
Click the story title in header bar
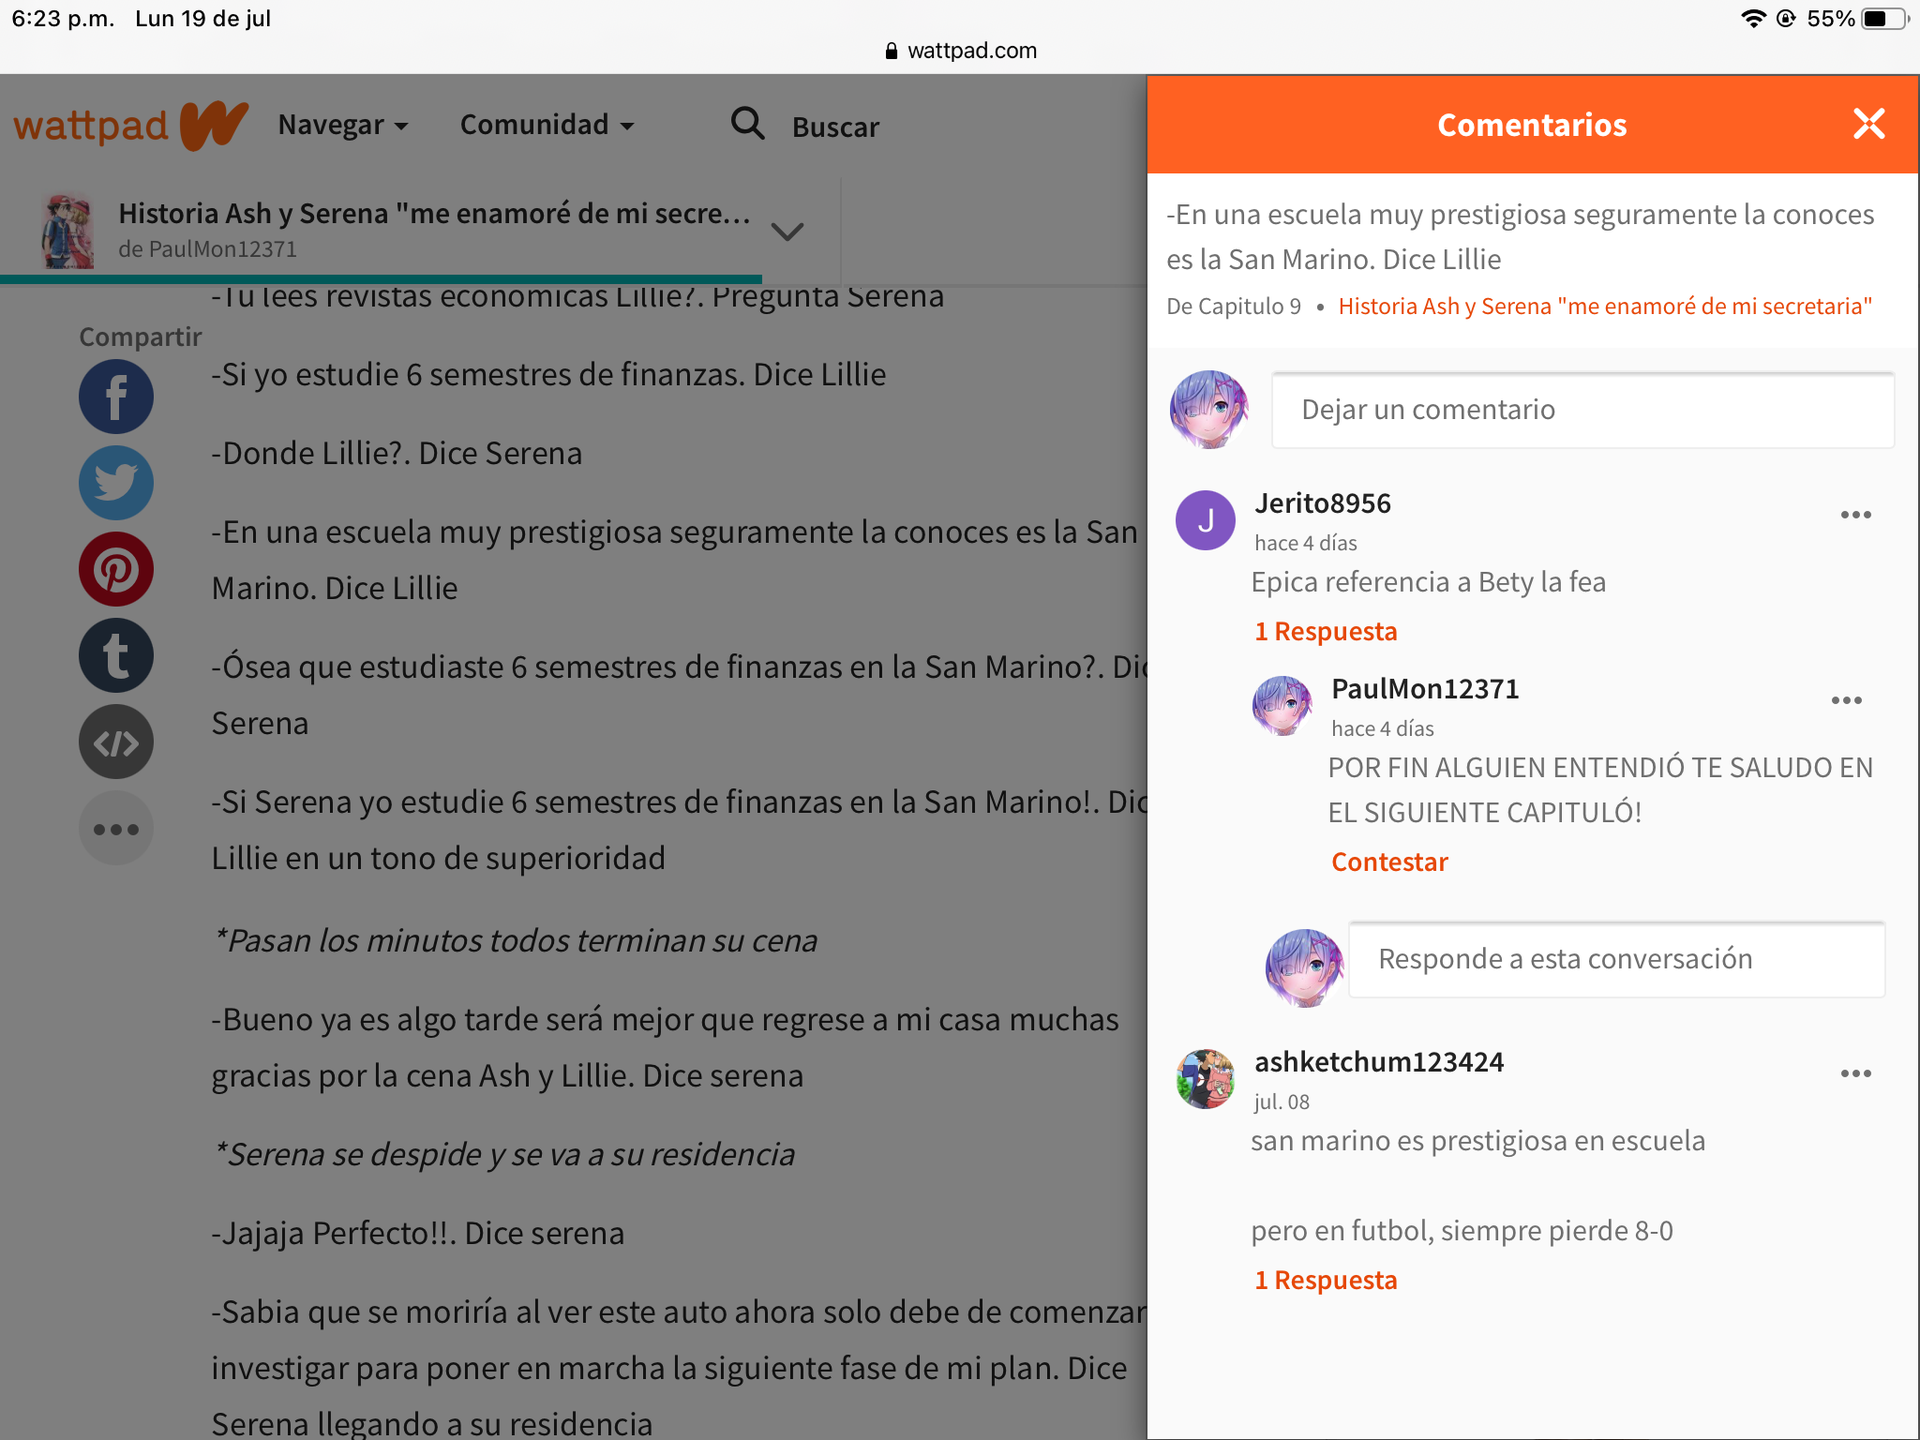[x=434, y=213]
